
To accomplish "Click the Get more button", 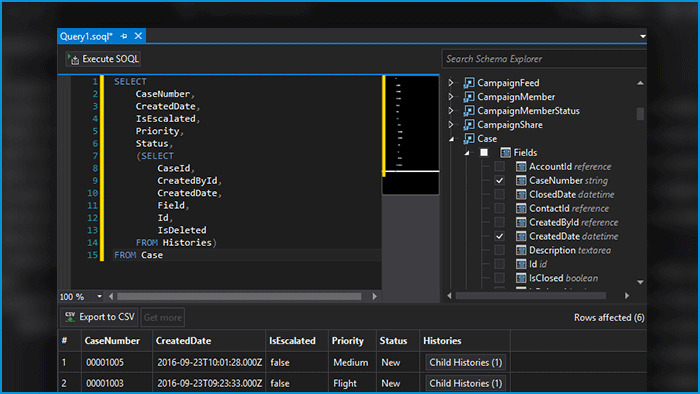I will coord(162,317).
